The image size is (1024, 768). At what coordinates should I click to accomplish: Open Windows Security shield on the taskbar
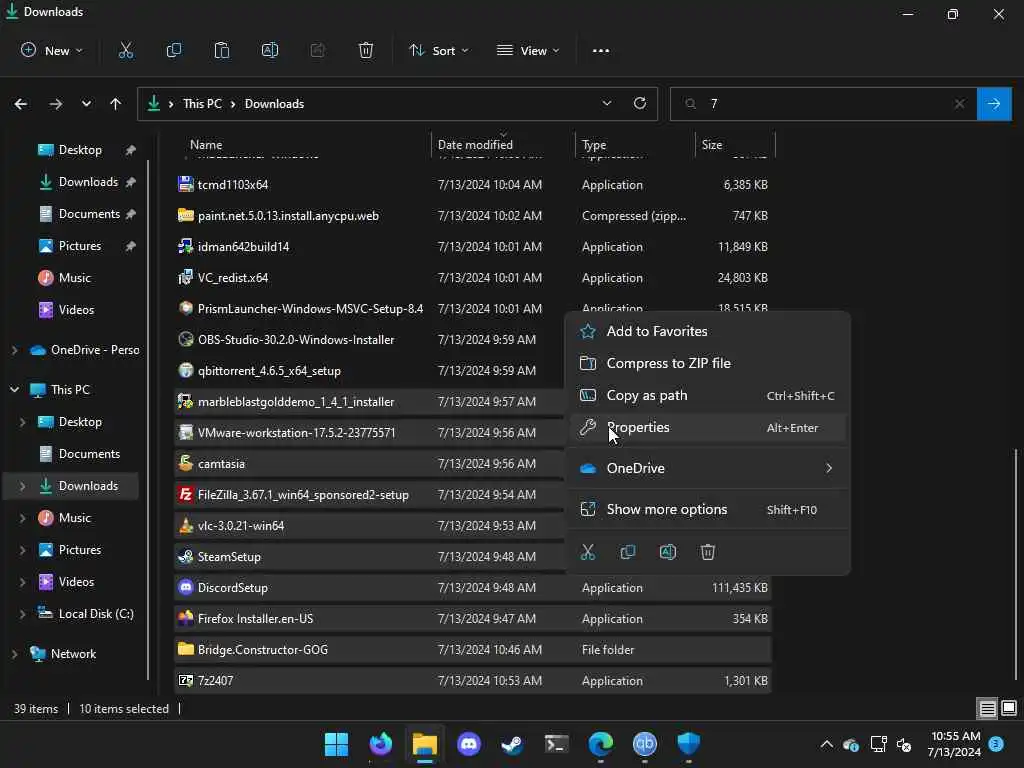[x=688, y=744]
